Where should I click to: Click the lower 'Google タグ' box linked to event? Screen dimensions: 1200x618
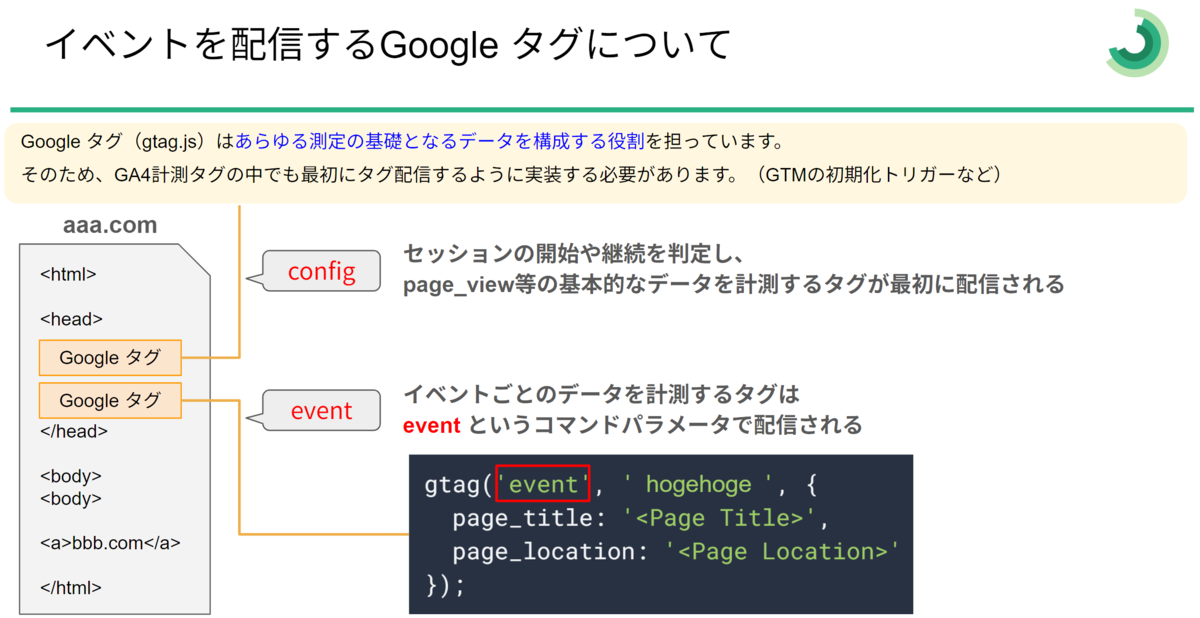[x=110, y=400]
